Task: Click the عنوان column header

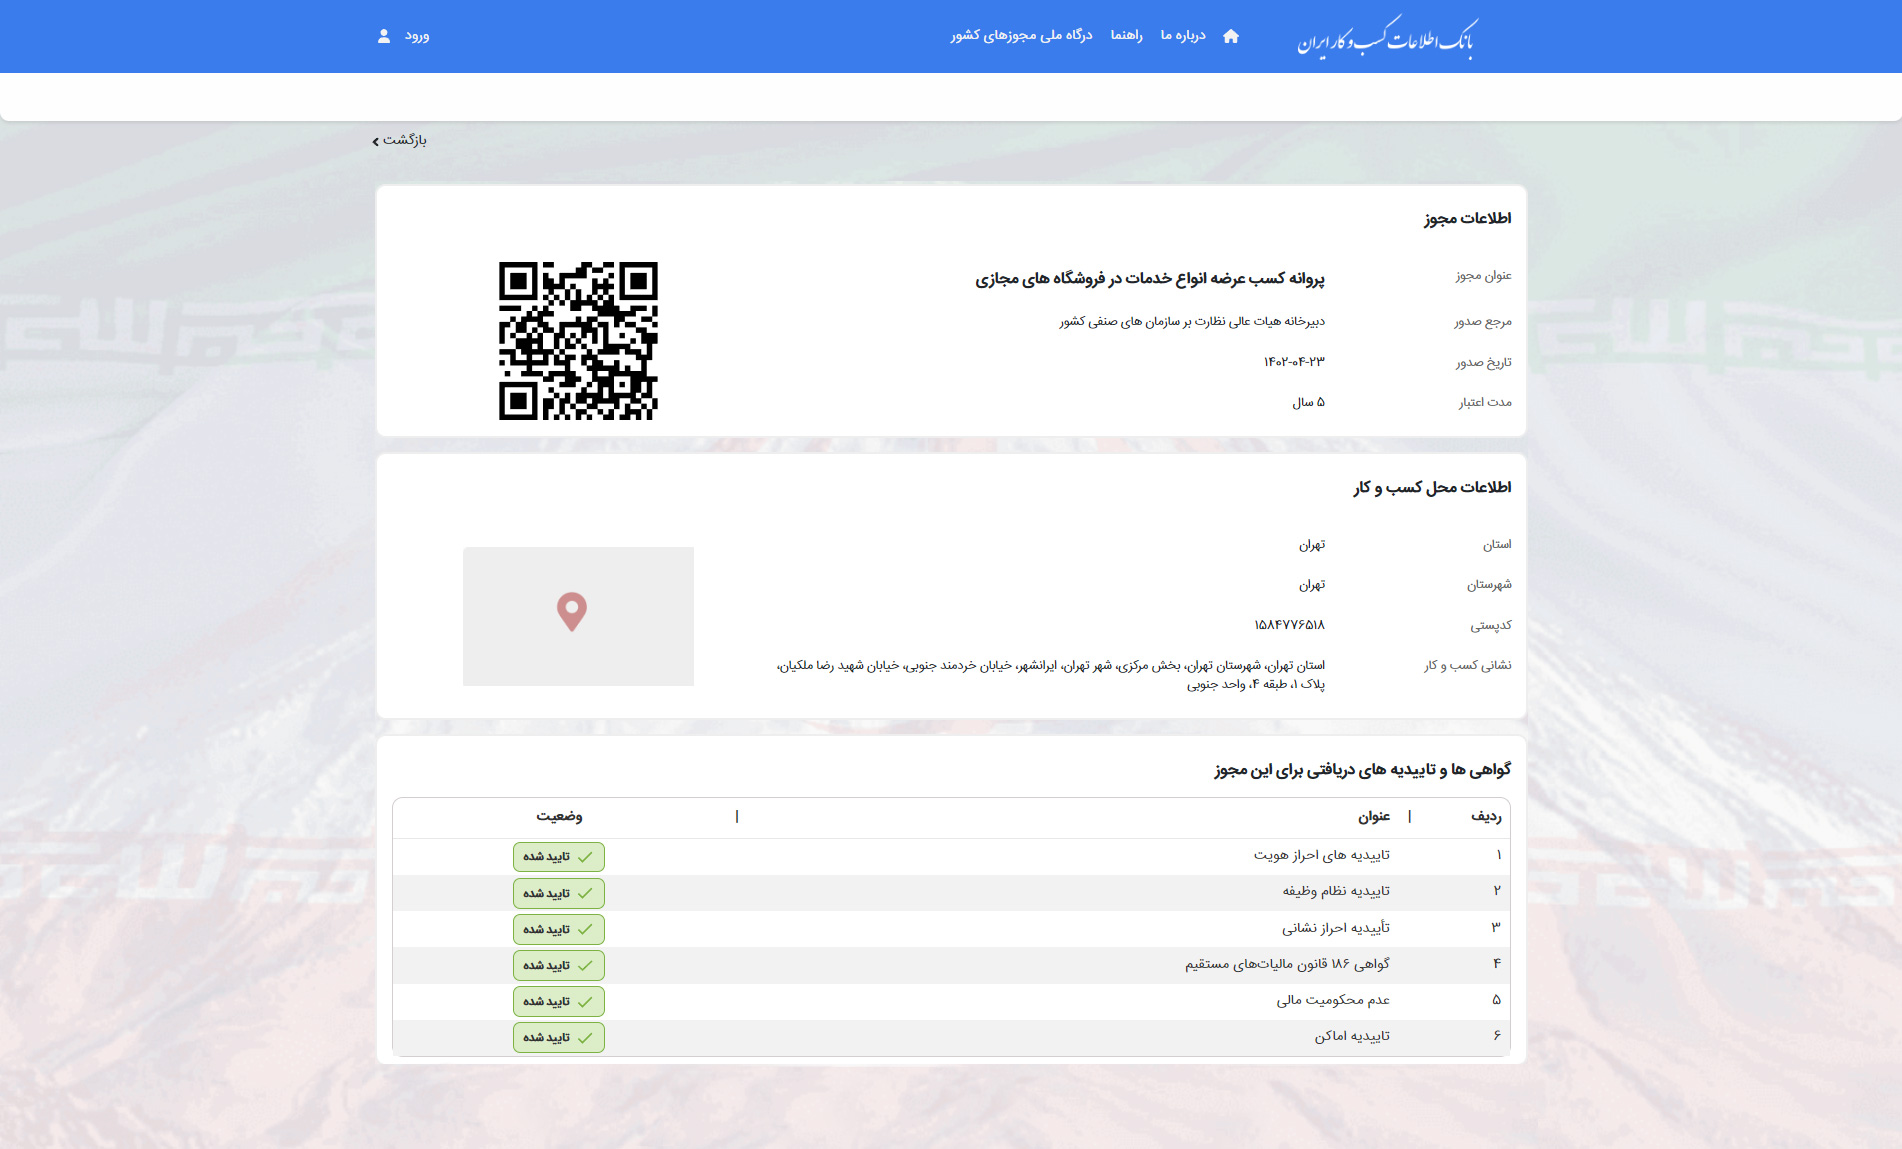Action: click(1374, 817)
